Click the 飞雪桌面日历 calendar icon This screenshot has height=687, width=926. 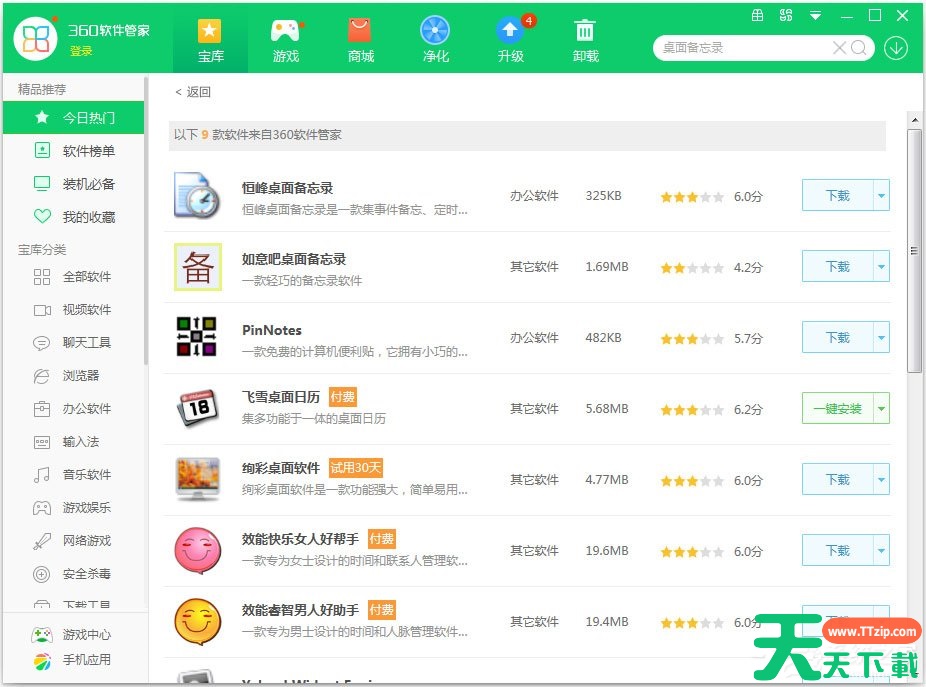click(x=197, y=408)
